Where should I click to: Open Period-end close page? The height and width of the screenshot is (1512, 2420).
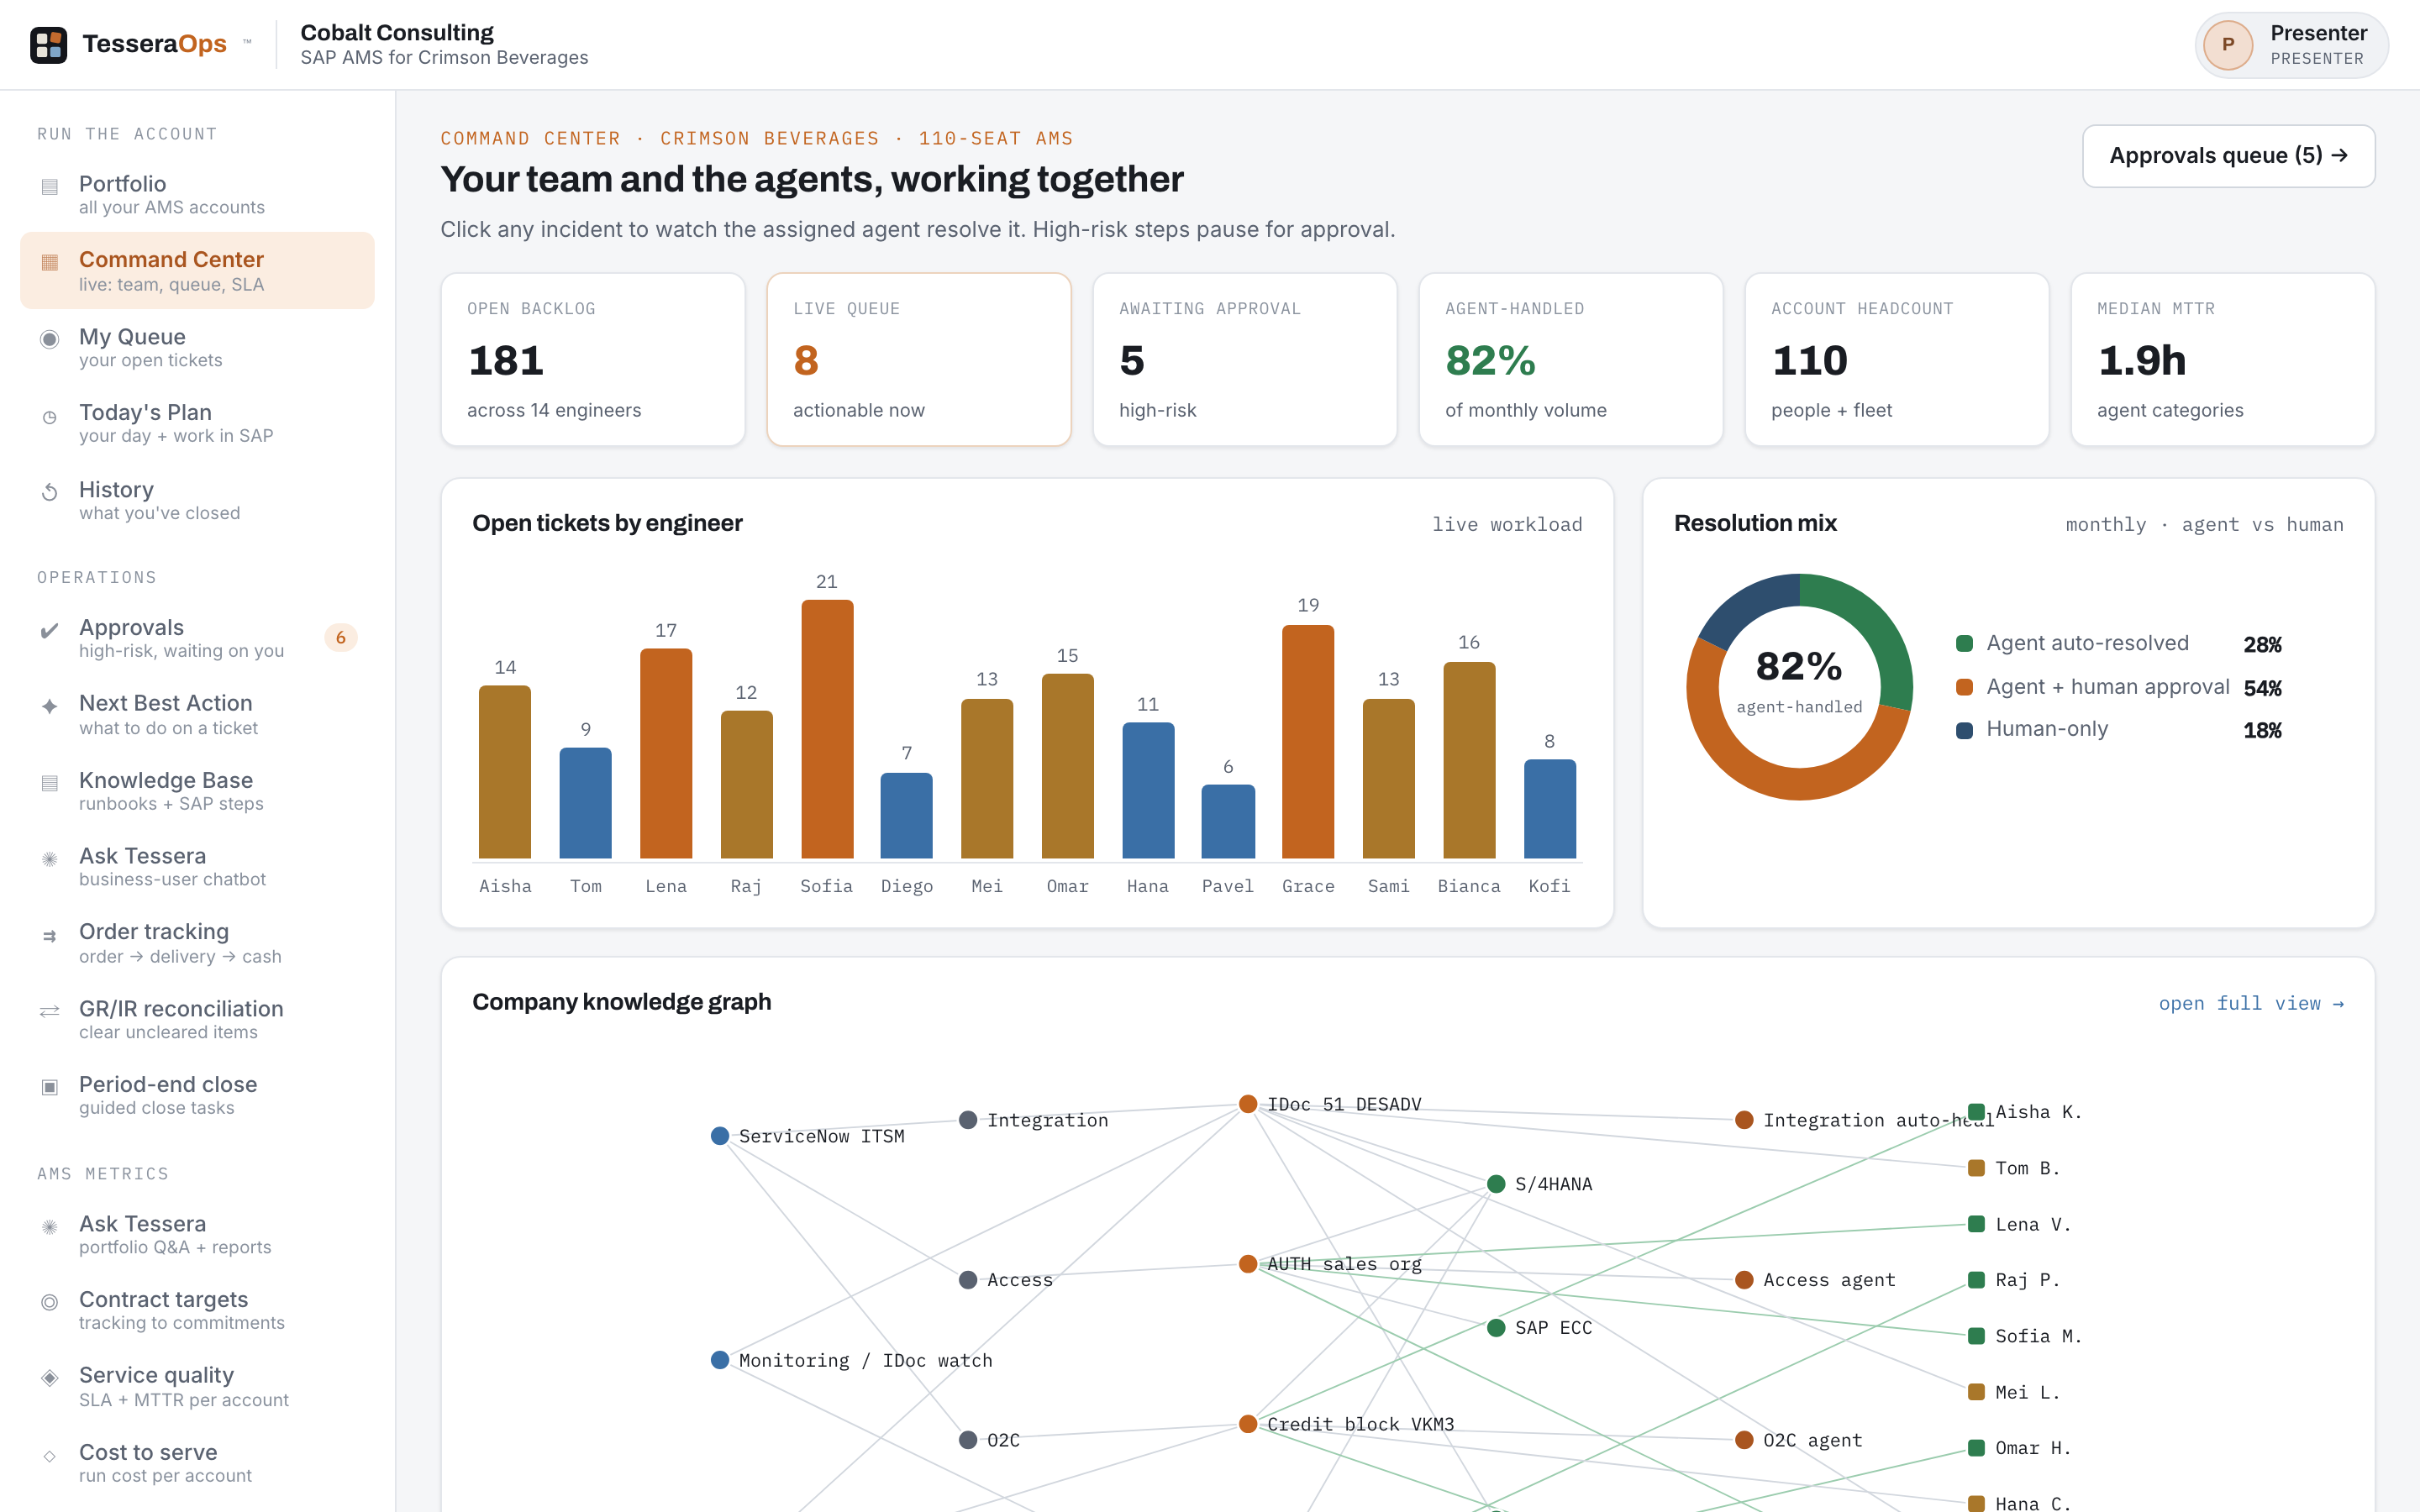pyautogui.click(x=197, y=1095)
